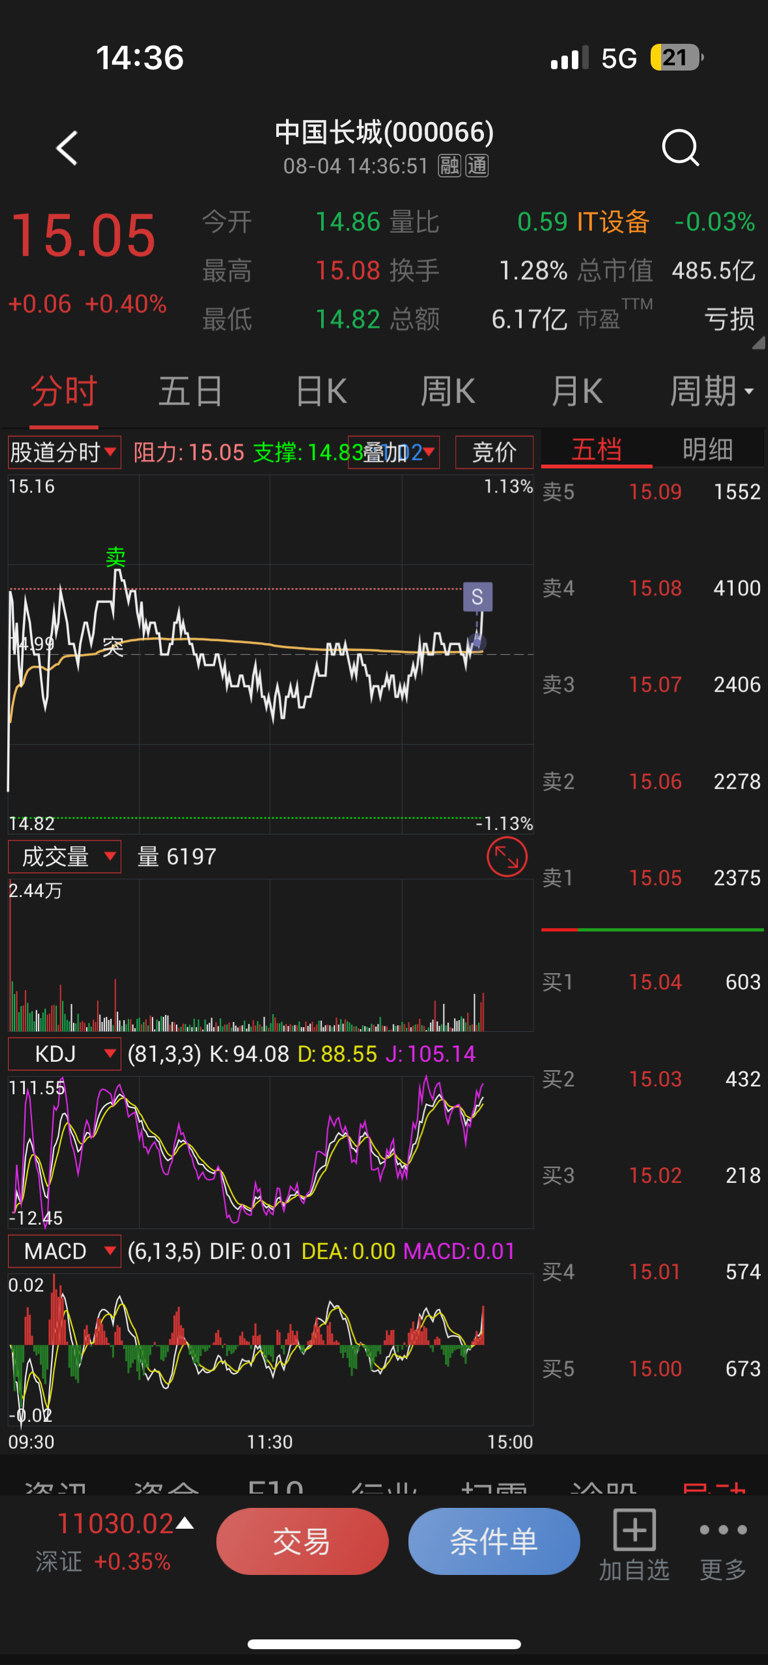Tap the status bar time 14:36
769x1665 pixels.
pyautogui.click(x=140, y=58)
